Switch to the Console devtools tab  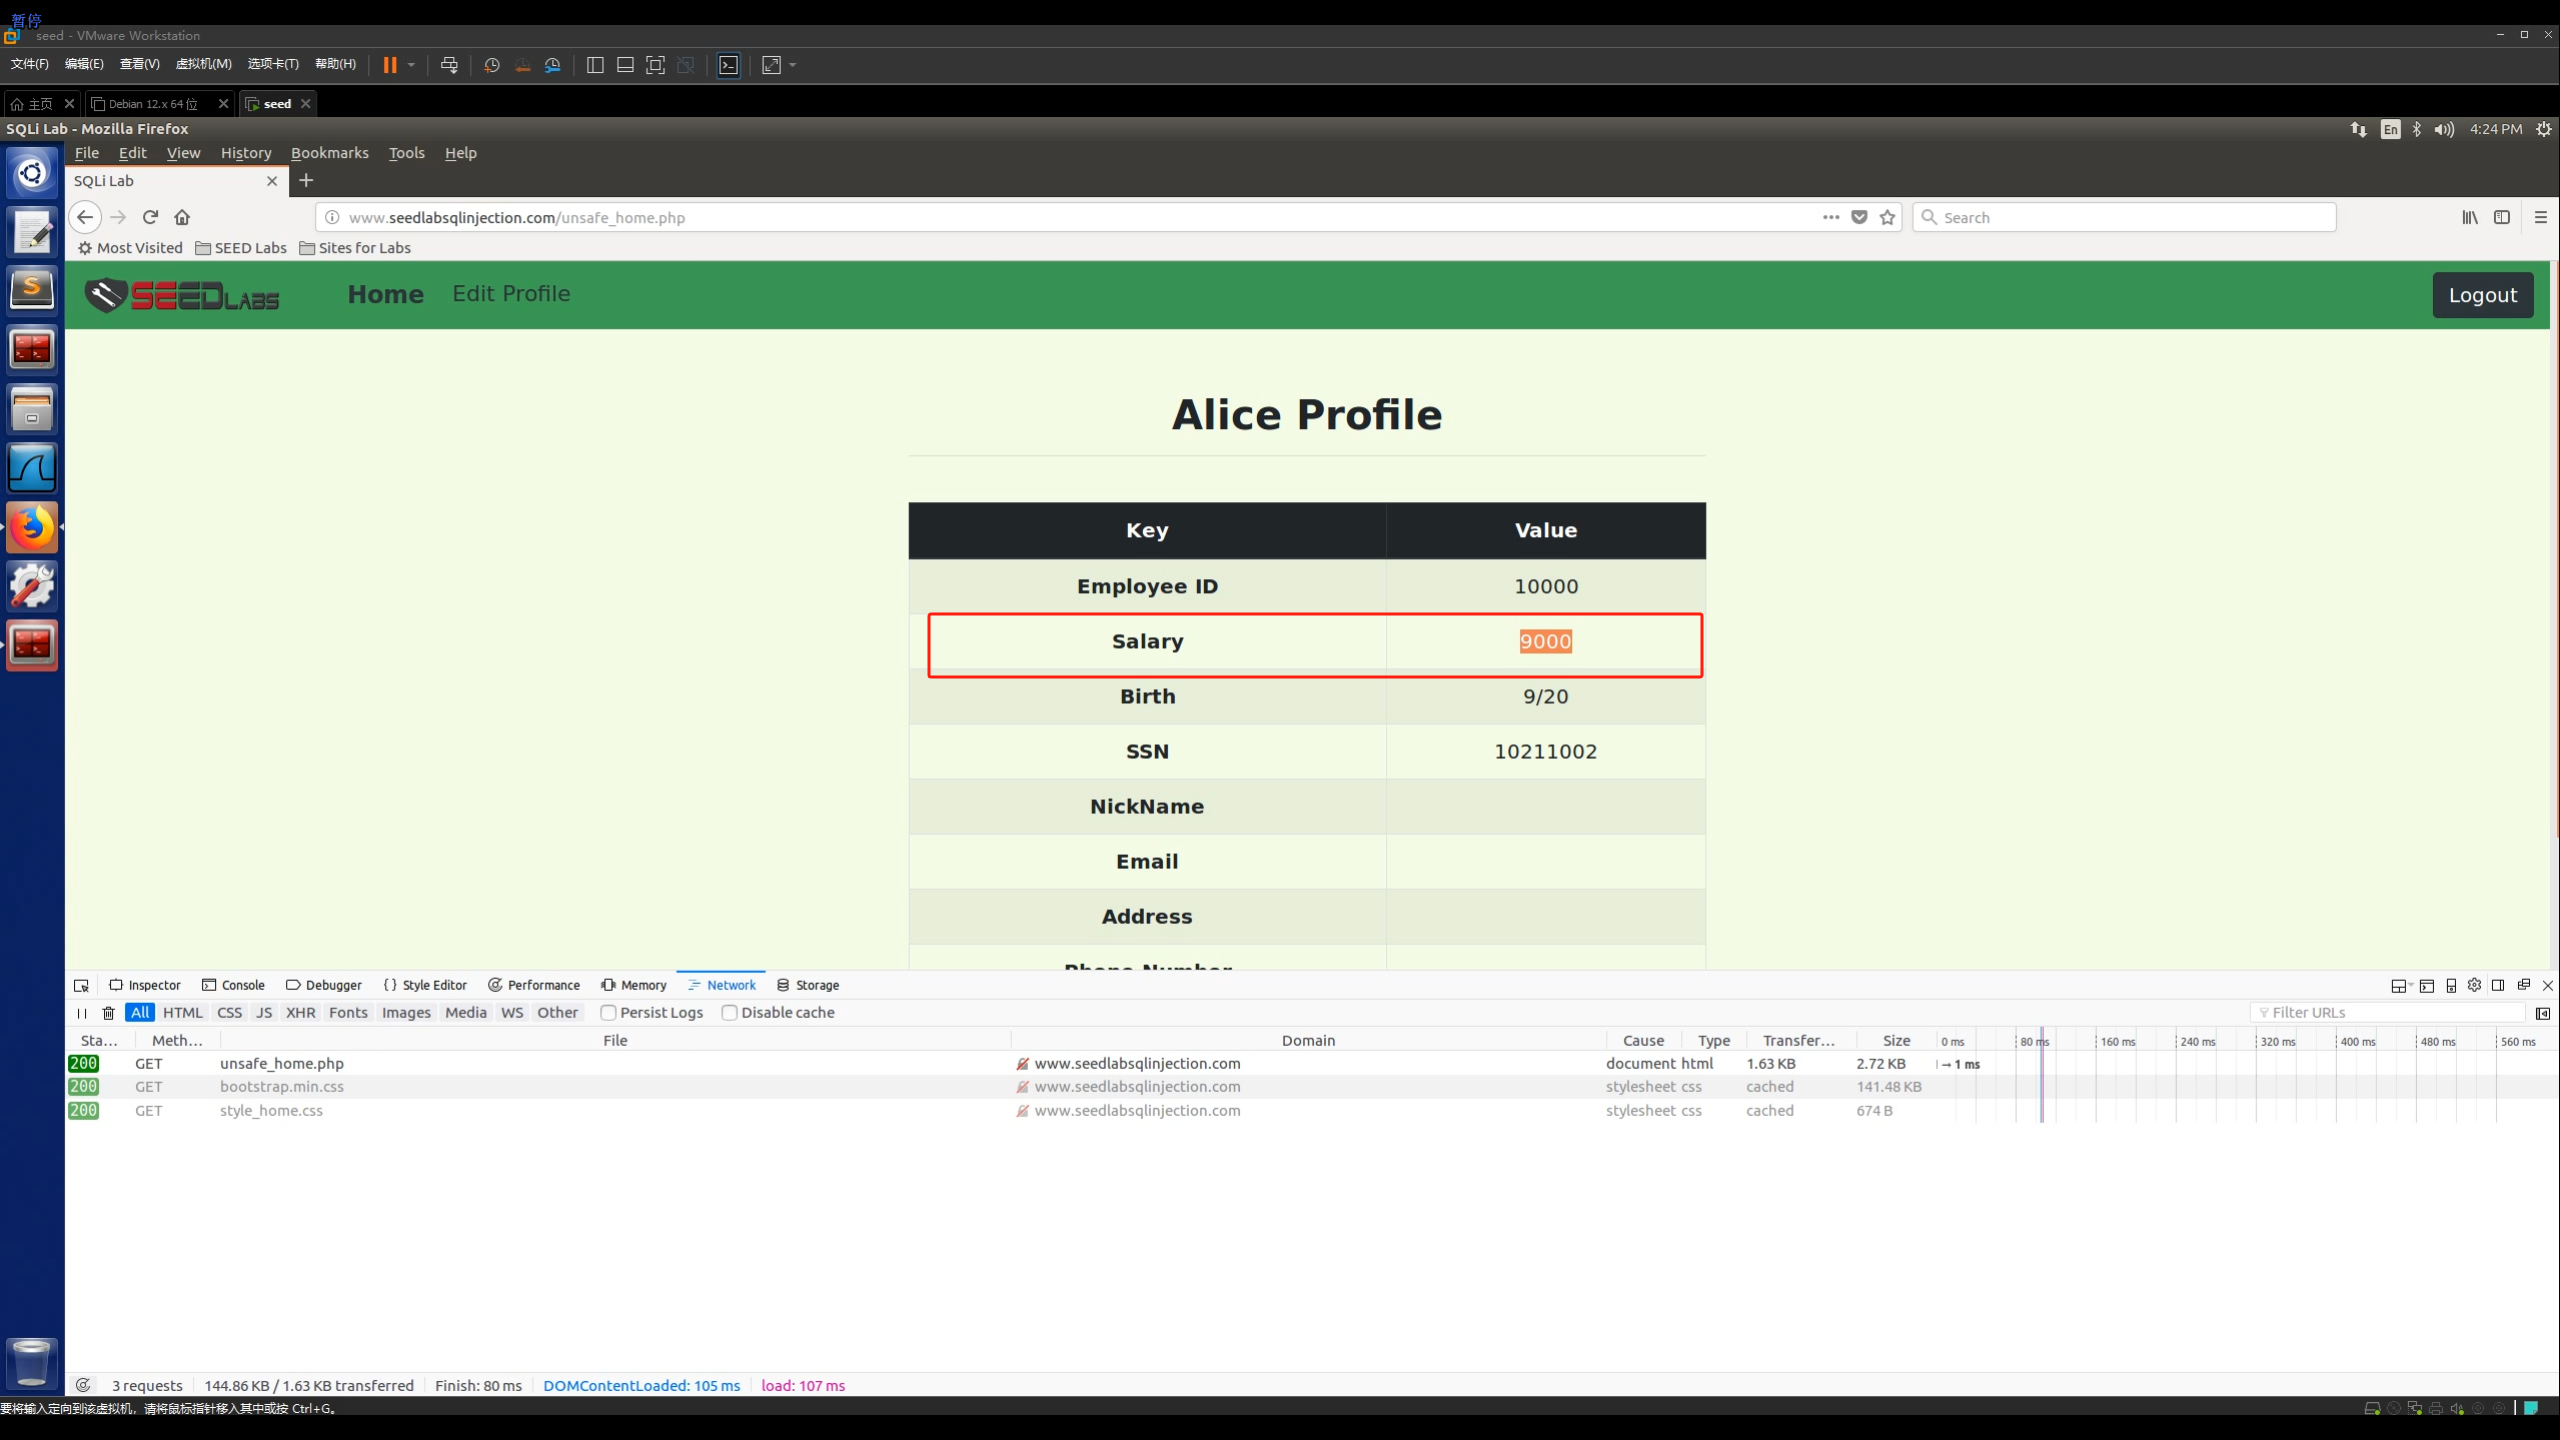pyautogui.click(x=233, y=985)
